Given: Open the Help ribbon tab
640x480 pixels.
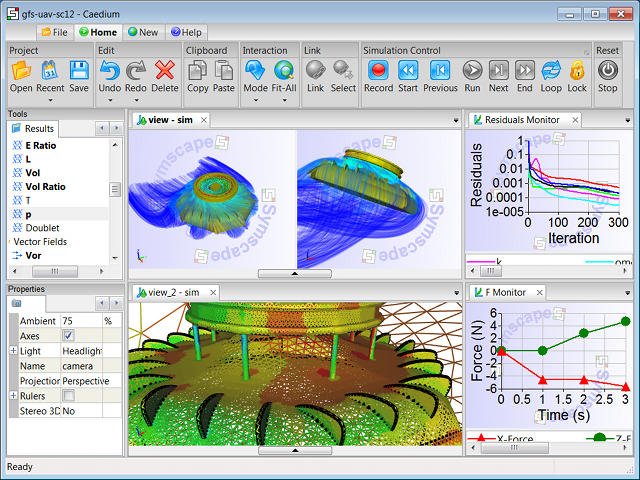Looking at the screenshot, I should (x=186, y=32).
